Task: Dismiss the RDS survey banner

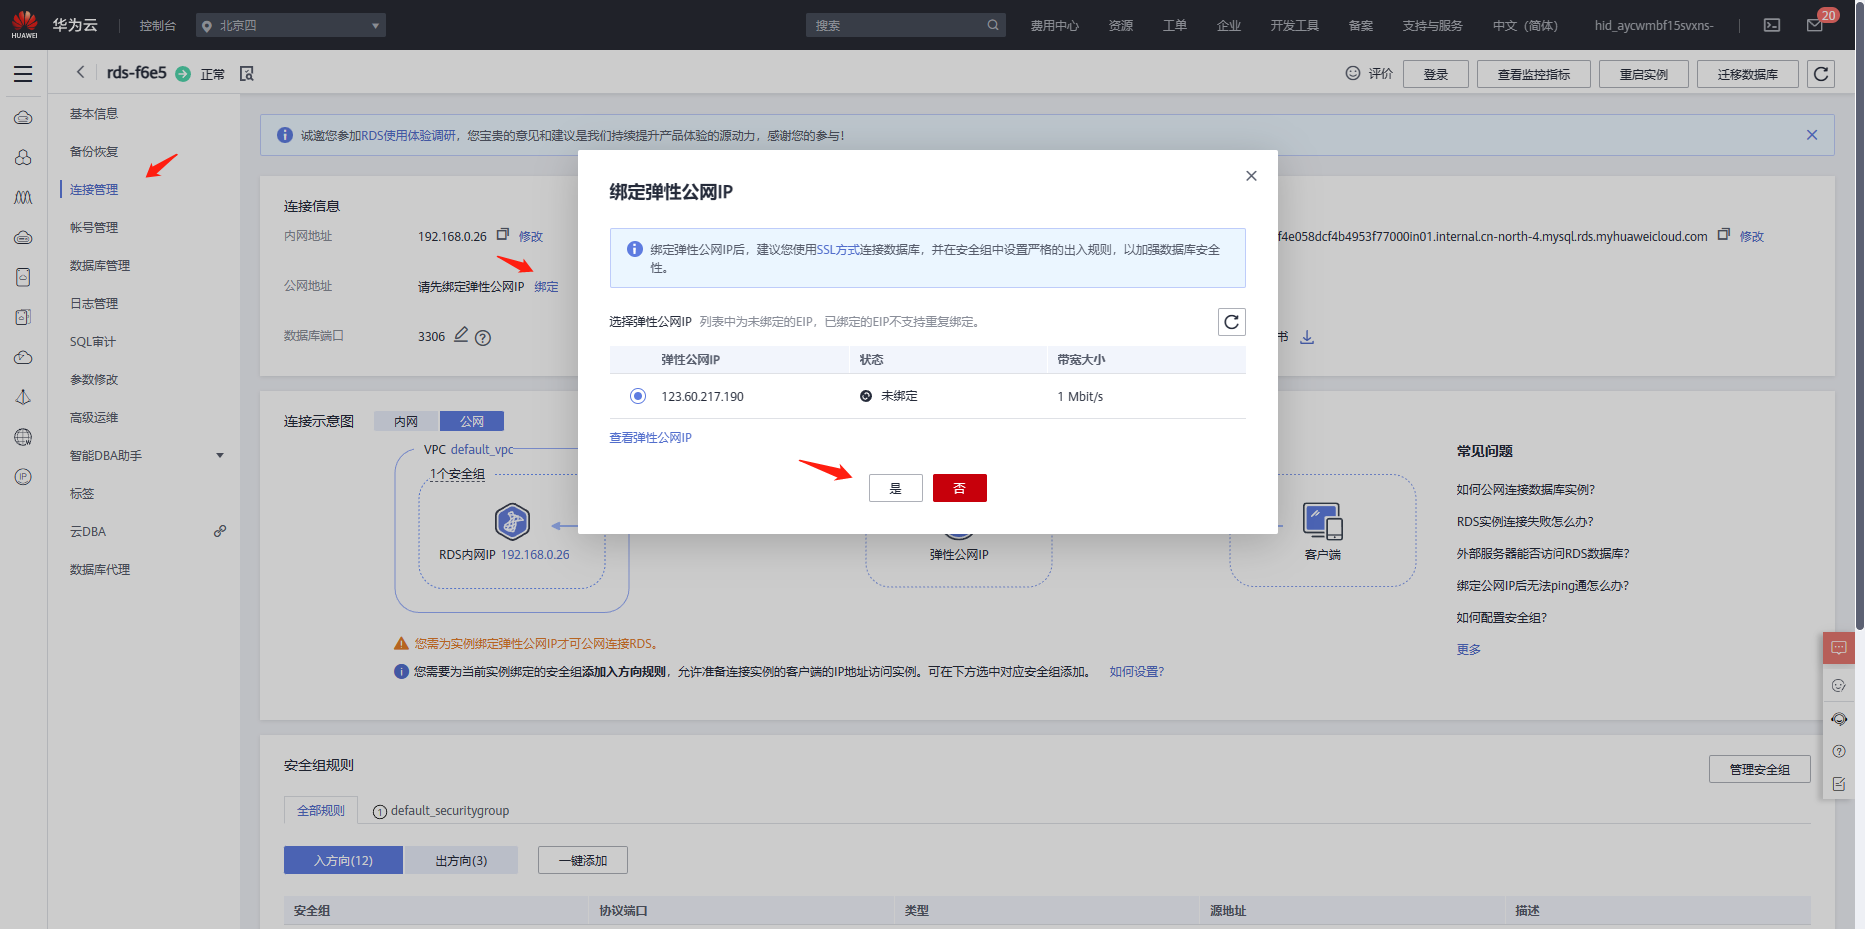Action: [x=1812, y=135]
